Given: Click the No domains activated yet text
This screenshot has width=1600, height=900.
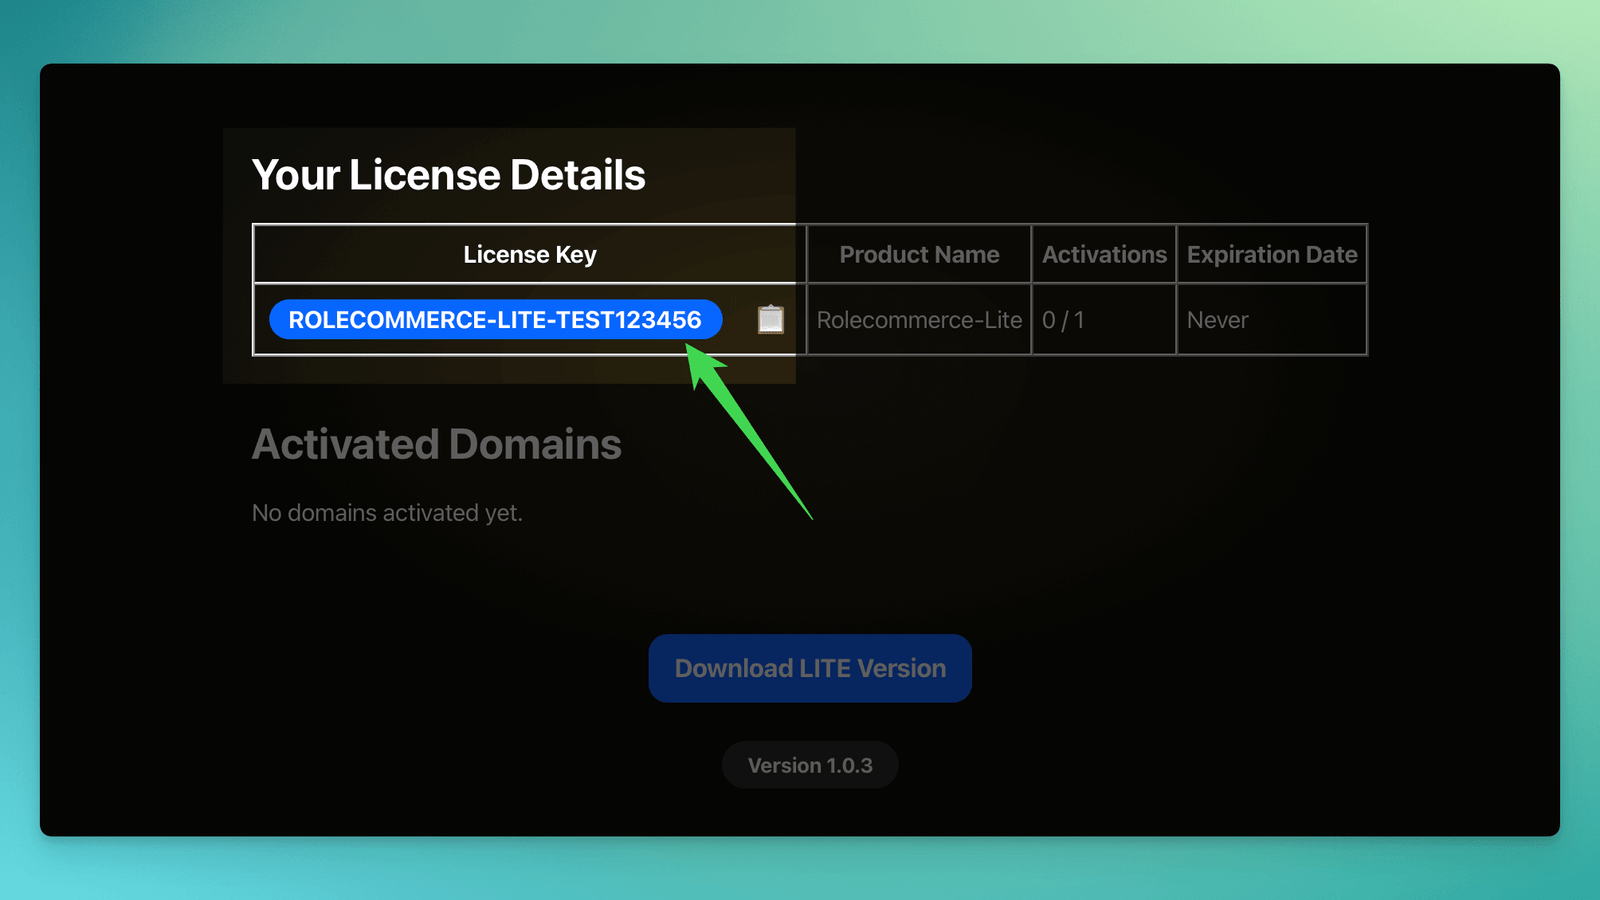Looking at the screenshot, I should (x=387, y=513).
